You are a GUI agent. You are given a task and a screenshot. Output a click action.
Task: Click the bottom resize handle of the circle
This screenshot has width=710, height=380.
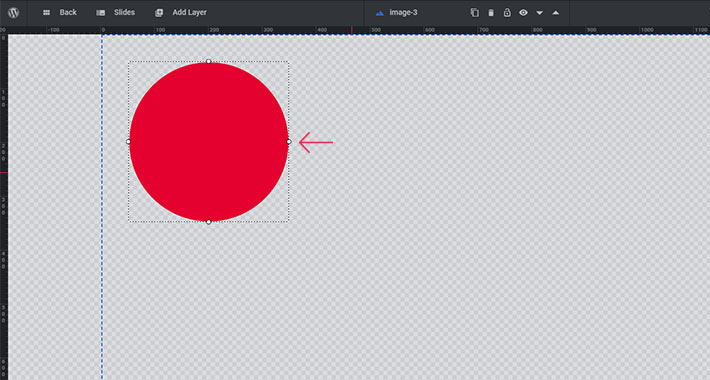(209, 222)
